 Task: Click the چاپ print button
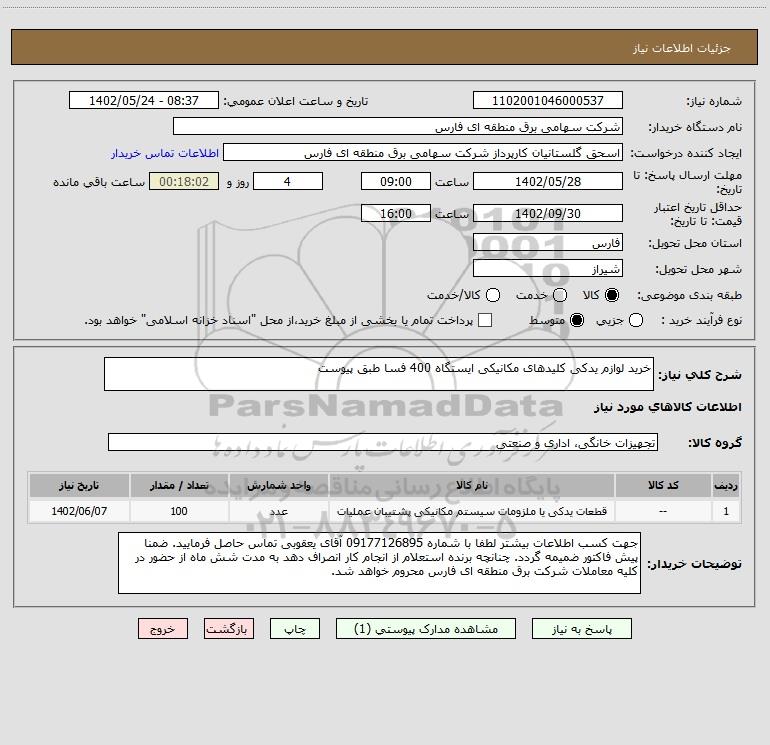295,629
